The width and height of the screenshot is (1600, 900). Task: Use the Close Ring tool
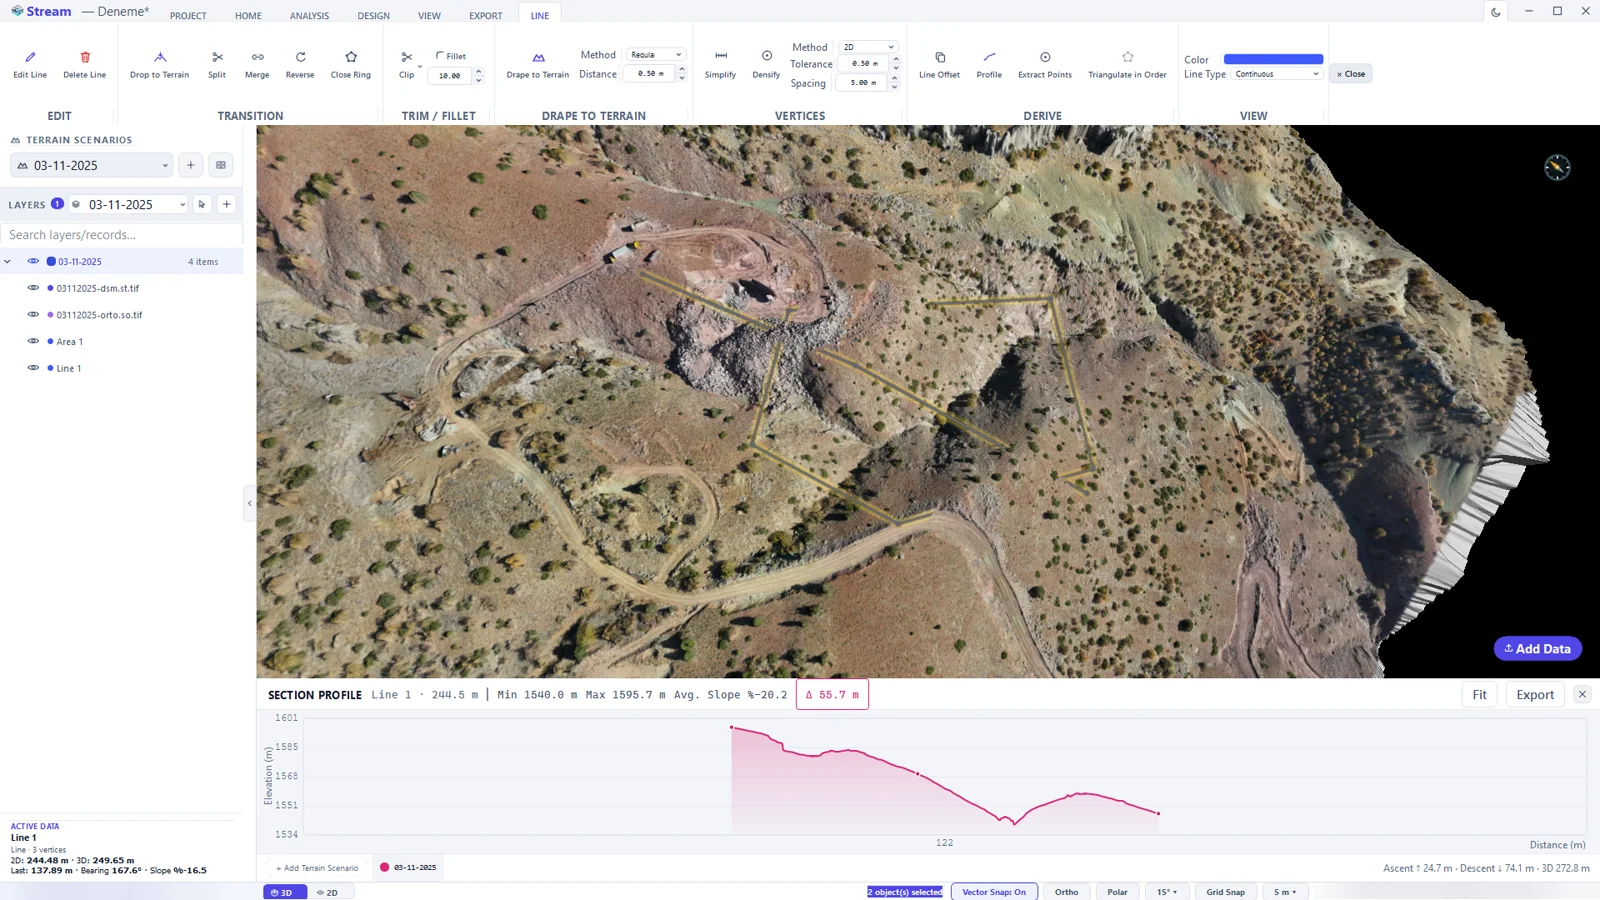pos(351,64)
